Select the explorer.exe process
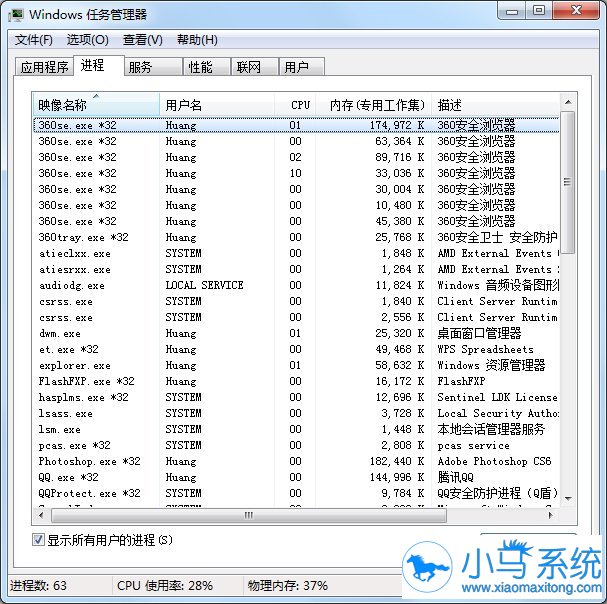Viewport: 607px width, 604px height. coord(296,365)
